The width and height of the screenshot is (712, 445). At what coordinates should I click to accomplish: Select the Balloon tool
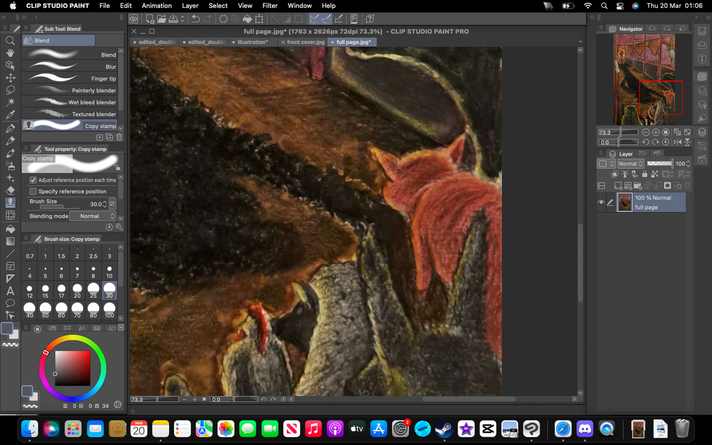[10, 303]
